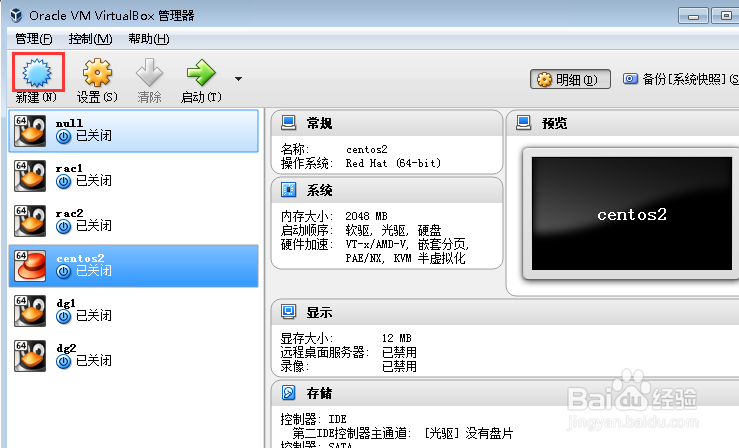Open Settings (设置) gear icon
The width and height of the screenshot is (739, 448).
pos(97,73)
